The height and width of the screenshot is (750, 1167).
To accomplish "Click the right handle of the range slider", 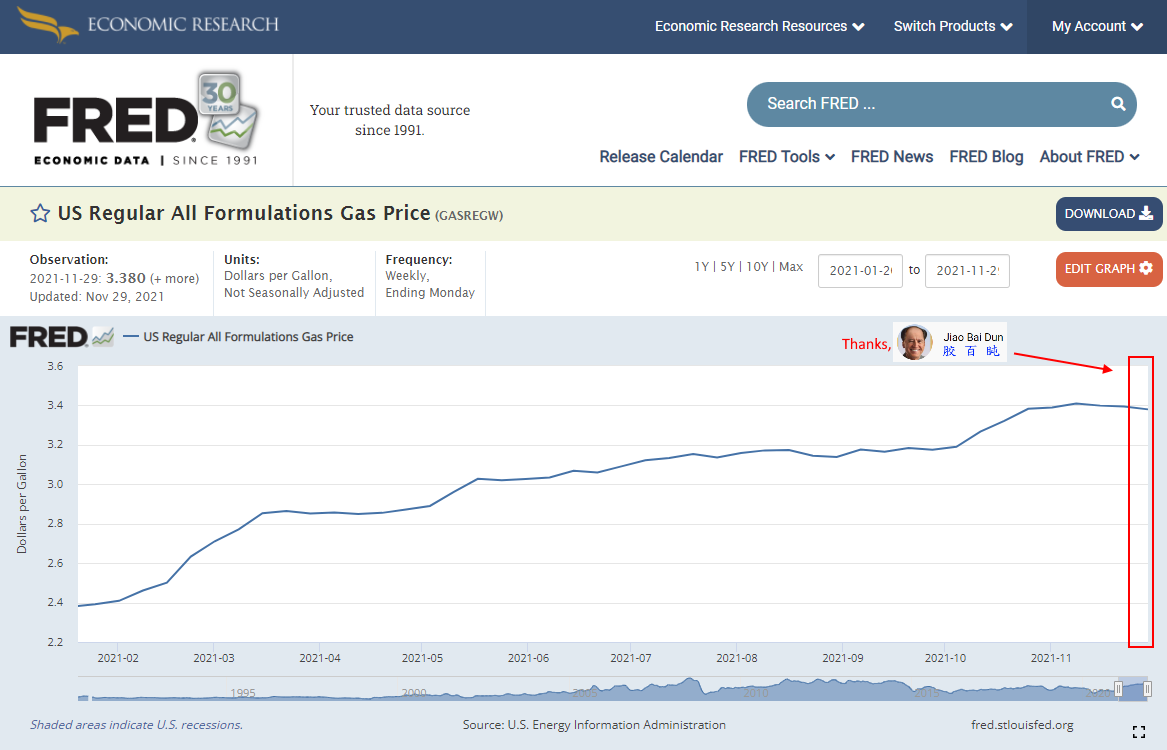I will click(1148, 689).
